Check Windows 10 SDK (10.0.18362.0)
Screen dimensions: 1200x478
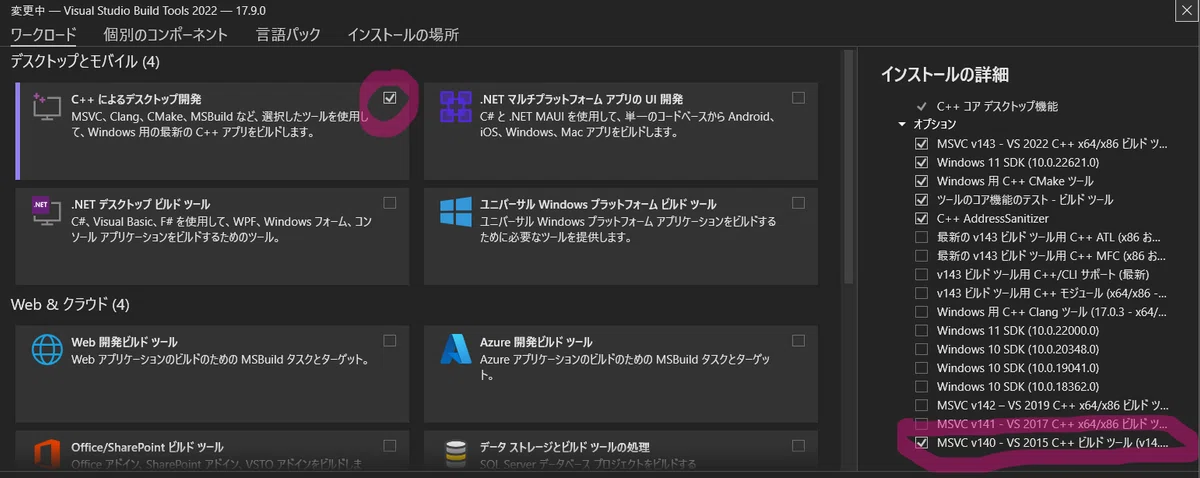[x=921, y=387]
